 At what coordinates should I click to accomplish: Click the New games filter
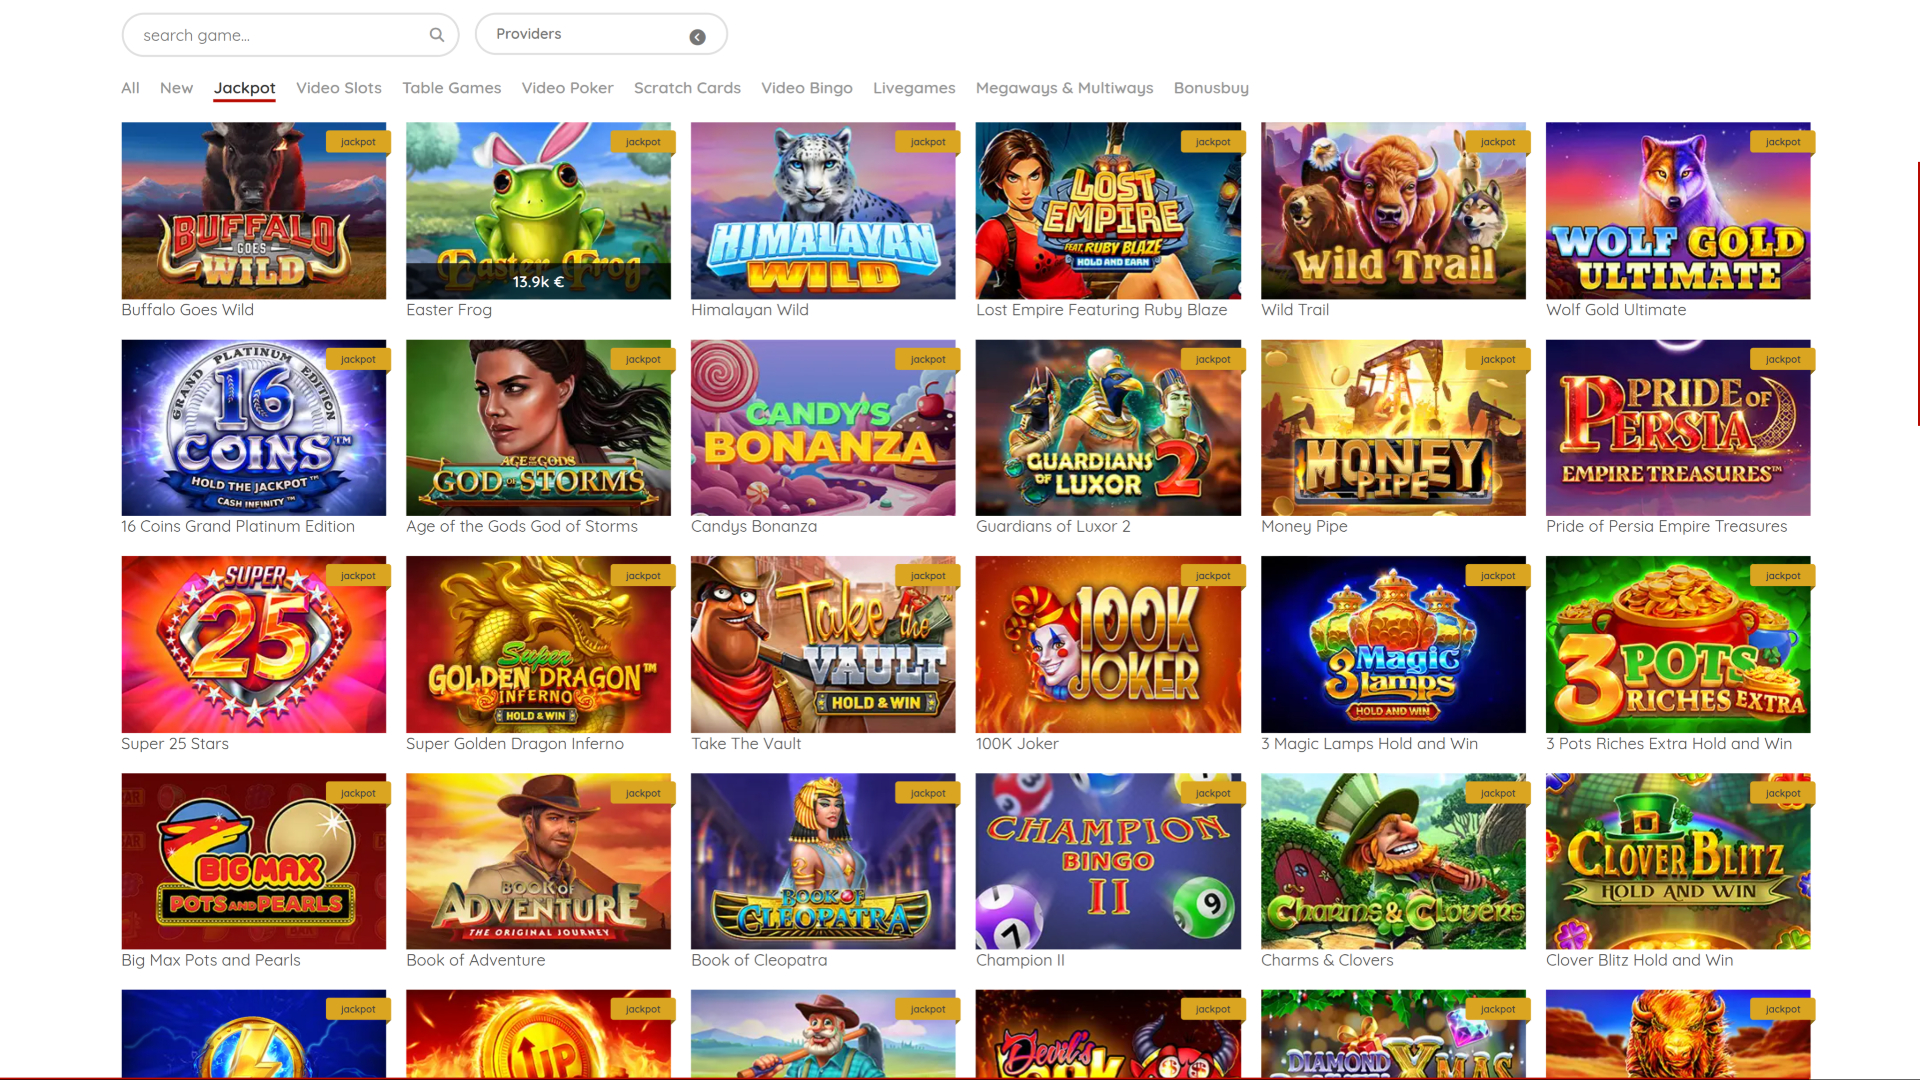(x=176, y=88)
